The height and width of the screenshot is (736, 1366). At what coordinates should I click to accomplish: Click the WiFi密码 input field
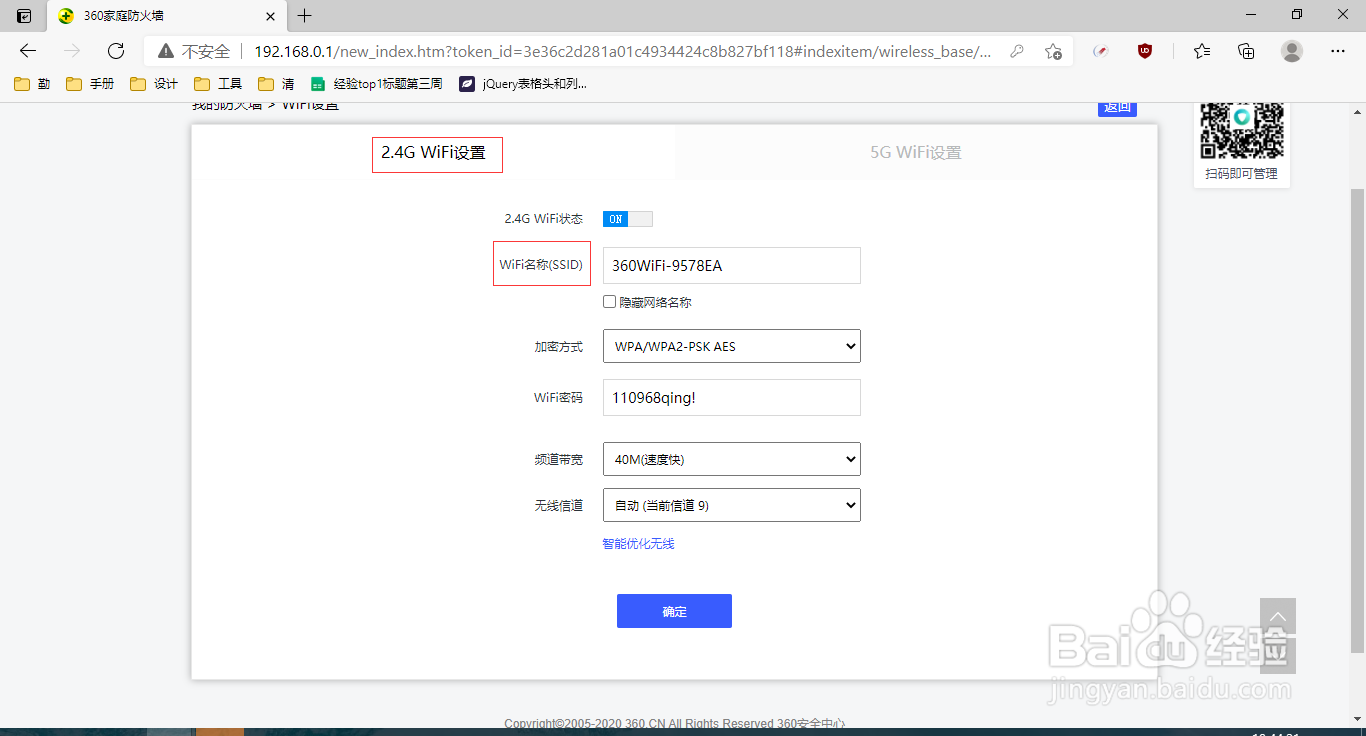[x=732, y=397]
